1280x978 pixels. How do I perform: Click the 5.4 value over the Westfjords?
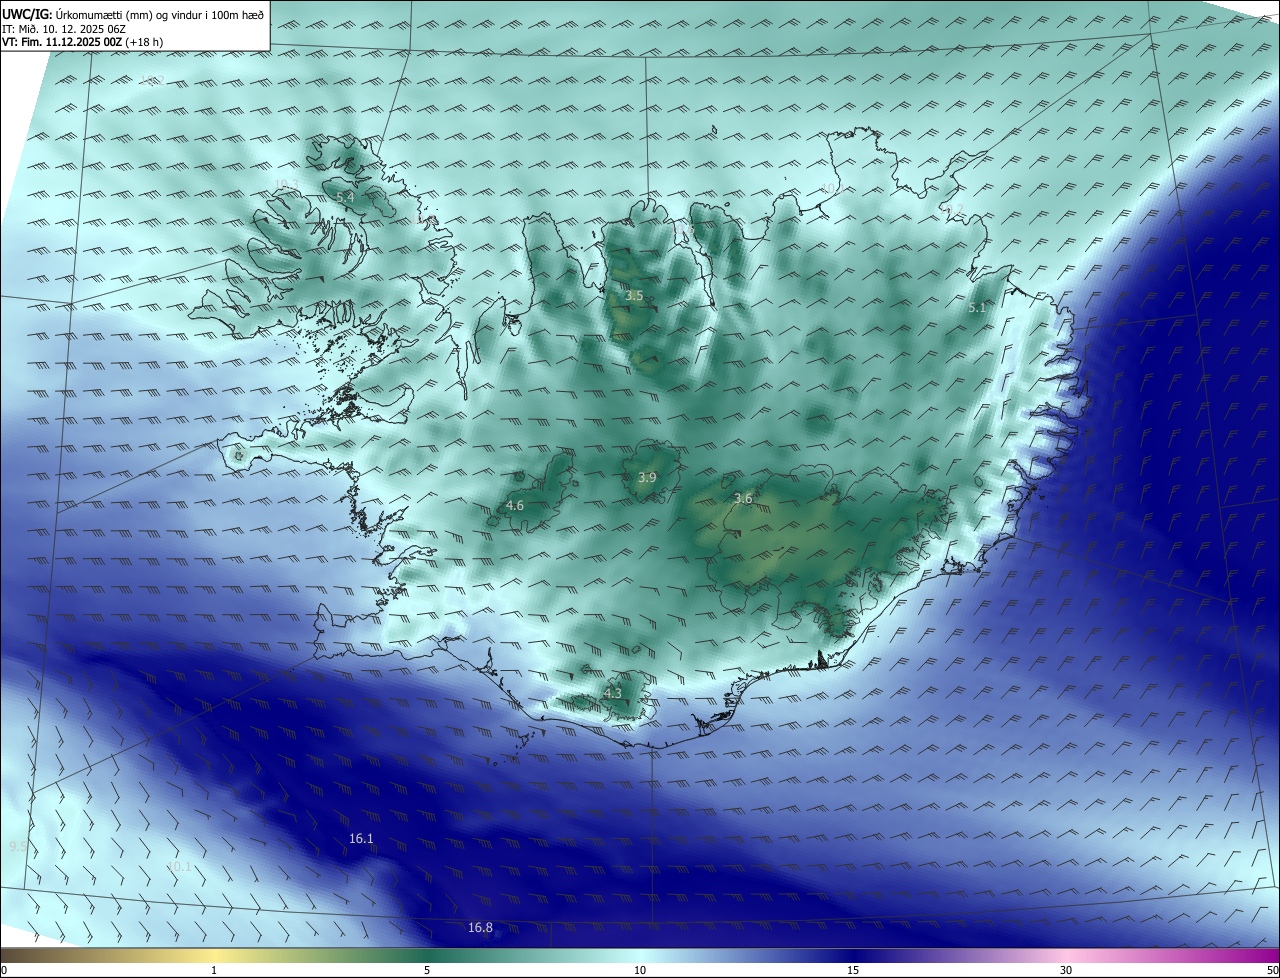(x=345, y=198)
